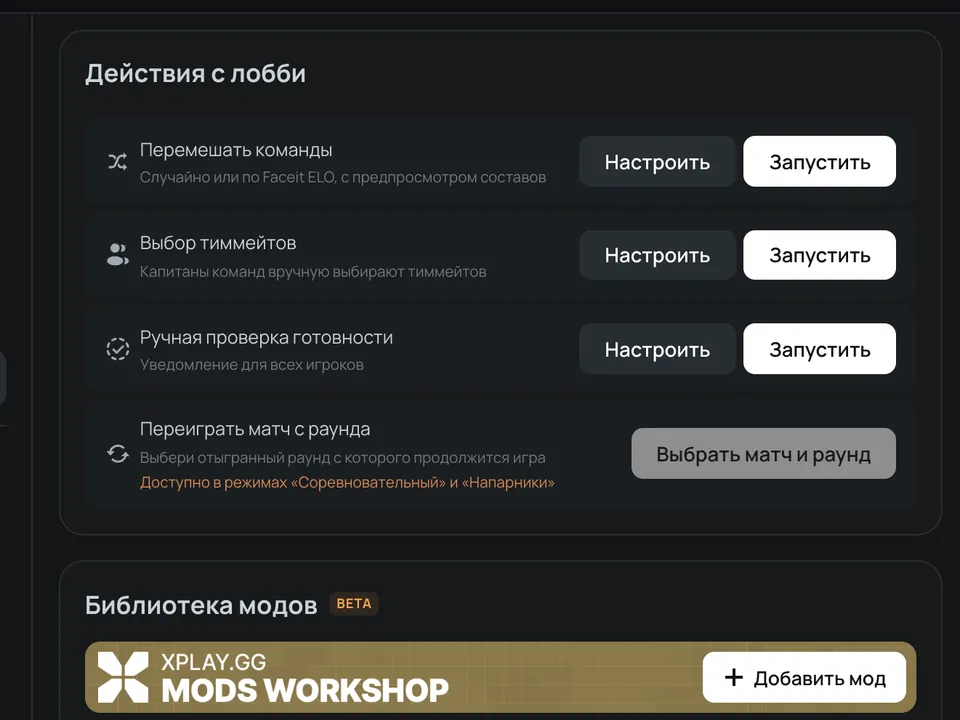The image size is (960, 720).
Task: Configure Ручная проверка готовности via Настроить
Action: click(x=657, y=349)
